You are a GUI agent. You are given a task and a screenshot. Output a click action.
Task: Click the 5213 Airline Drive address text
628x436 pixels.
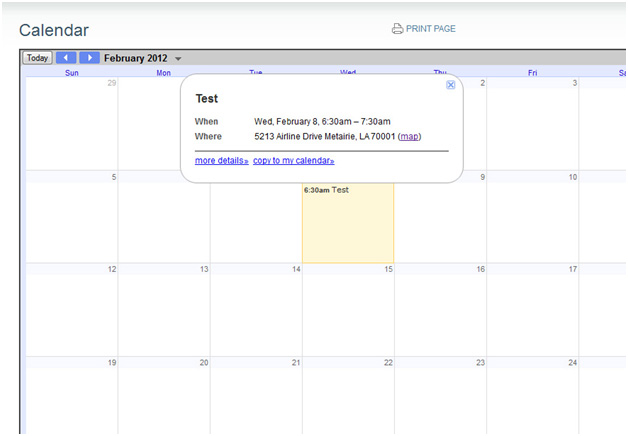click(x=325, y=137)
